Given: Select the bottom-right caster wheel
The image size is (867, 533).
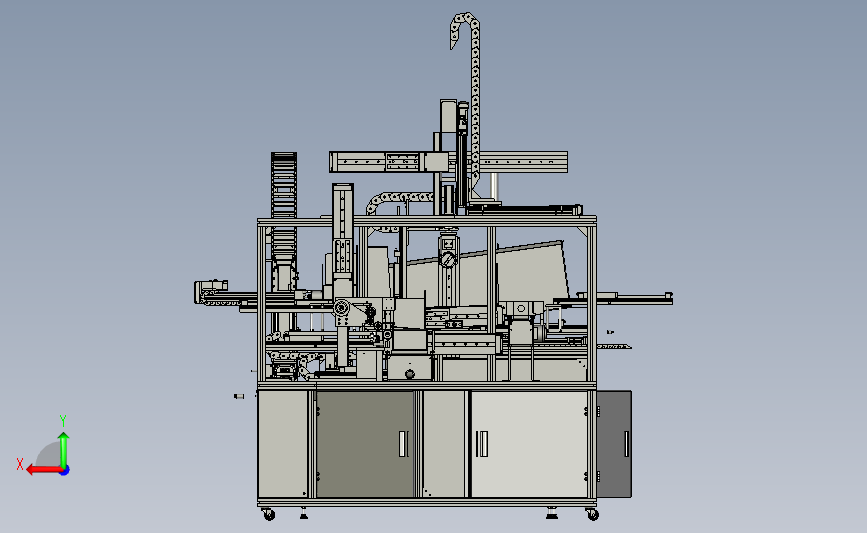Looking at the screenshot, I should pyautogui.click(x=592, y=514).
